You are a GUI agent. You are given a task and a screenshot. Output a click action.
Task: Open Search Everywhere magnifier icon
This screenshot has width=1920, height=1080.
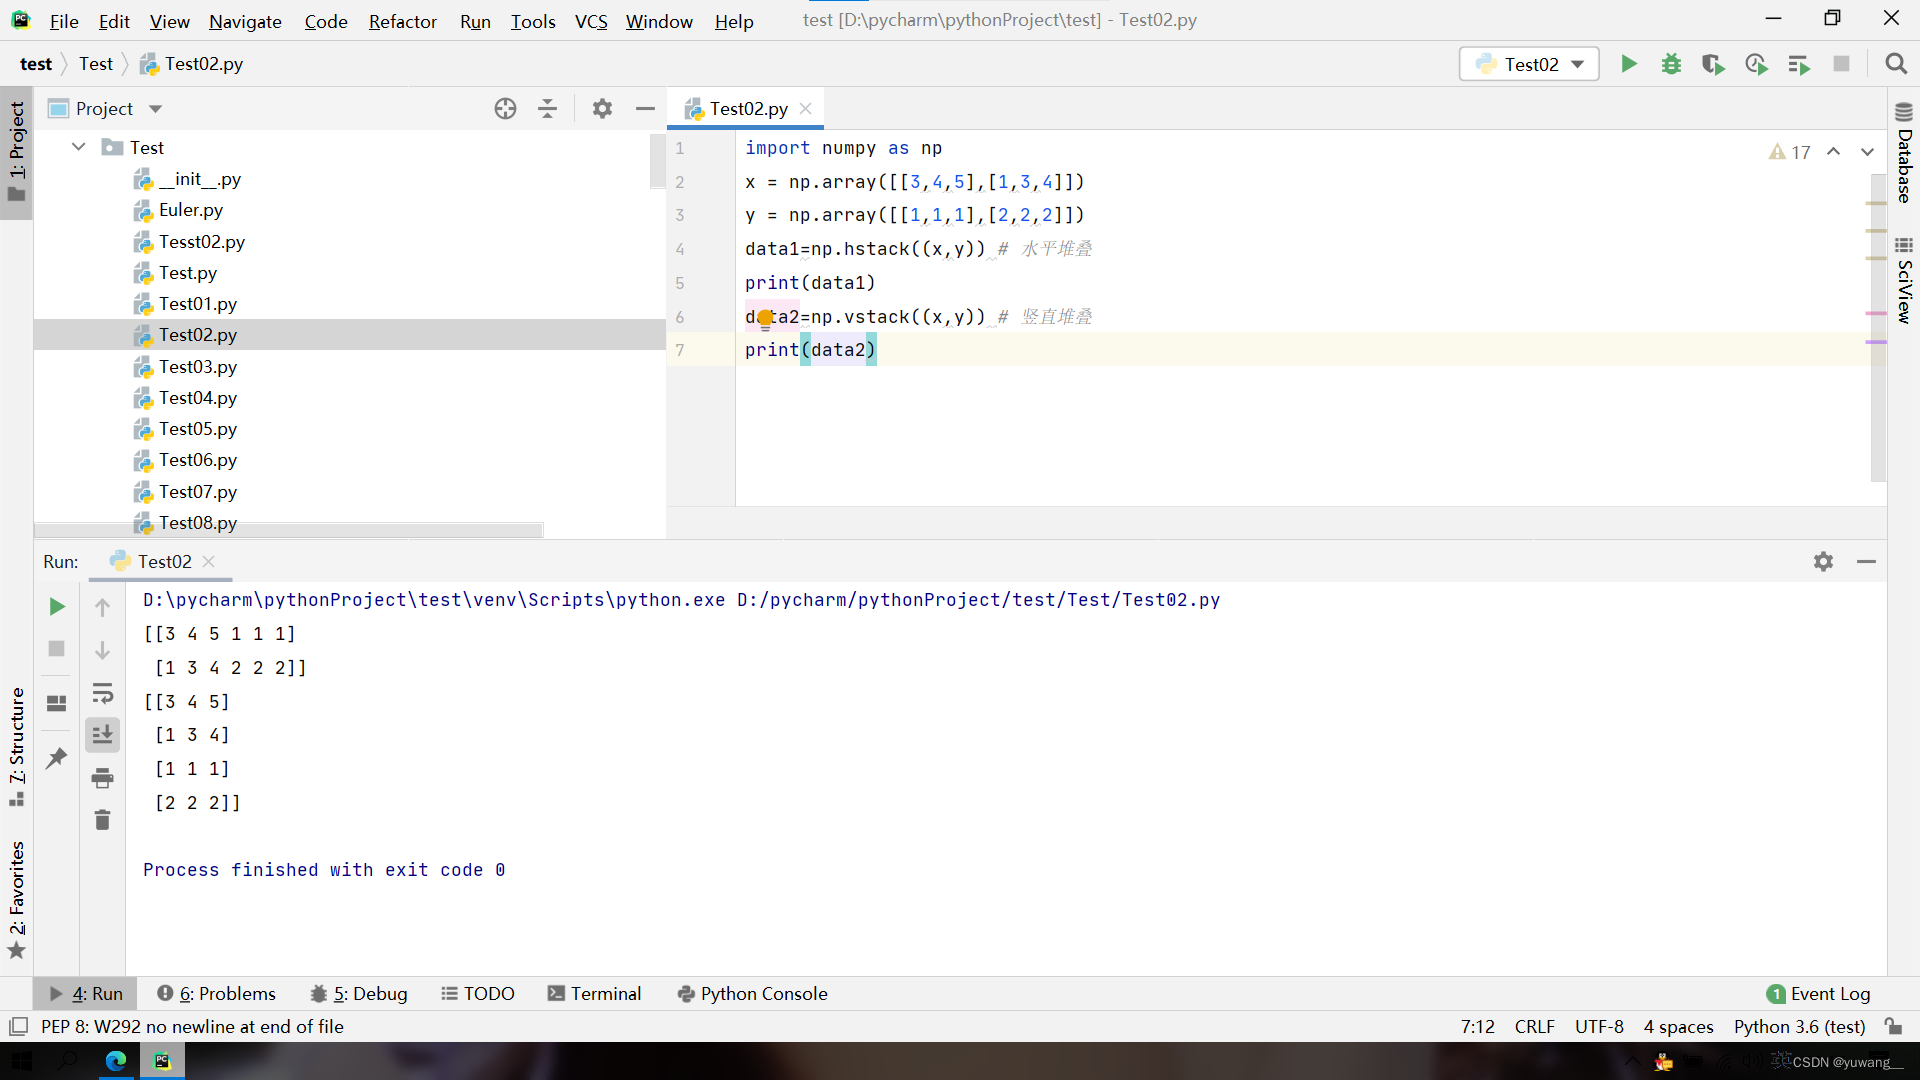(x=1895, y=64)
